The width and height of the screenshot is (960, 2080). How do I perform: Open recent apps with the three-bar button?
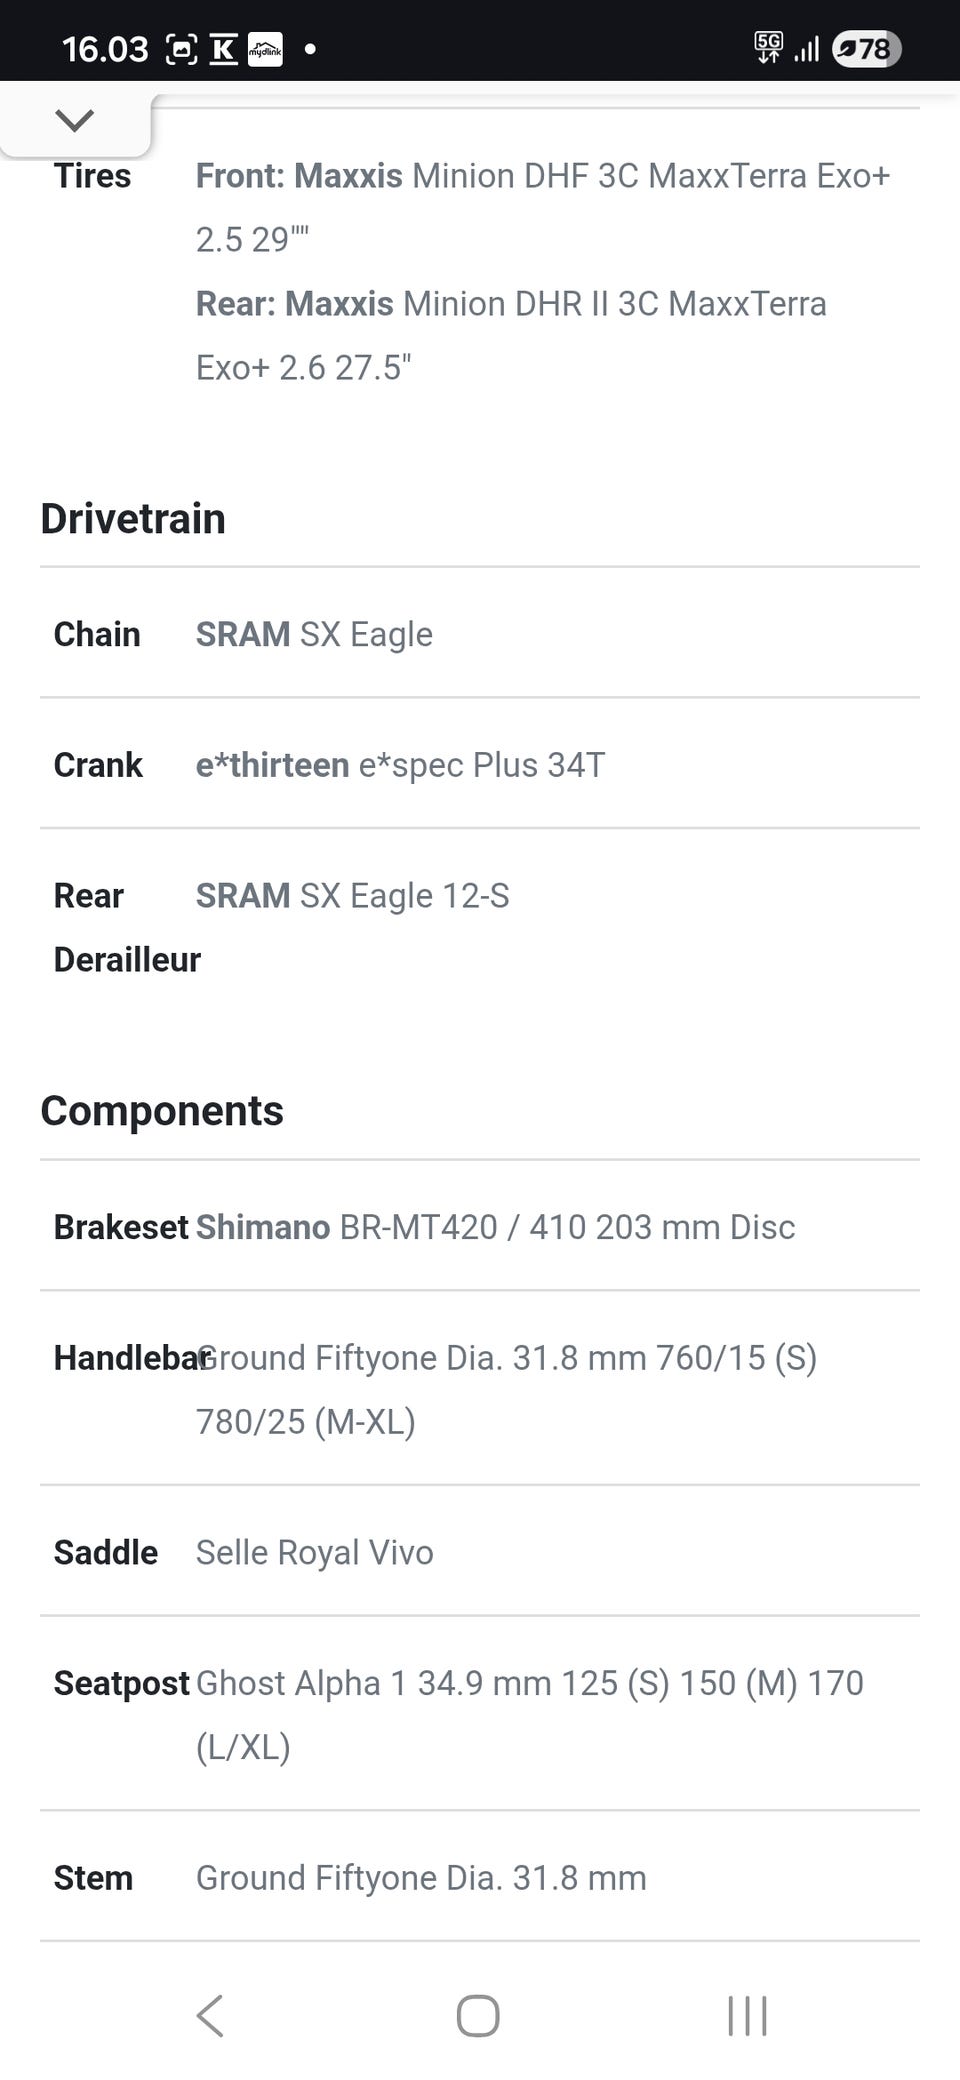[747, 2015]
